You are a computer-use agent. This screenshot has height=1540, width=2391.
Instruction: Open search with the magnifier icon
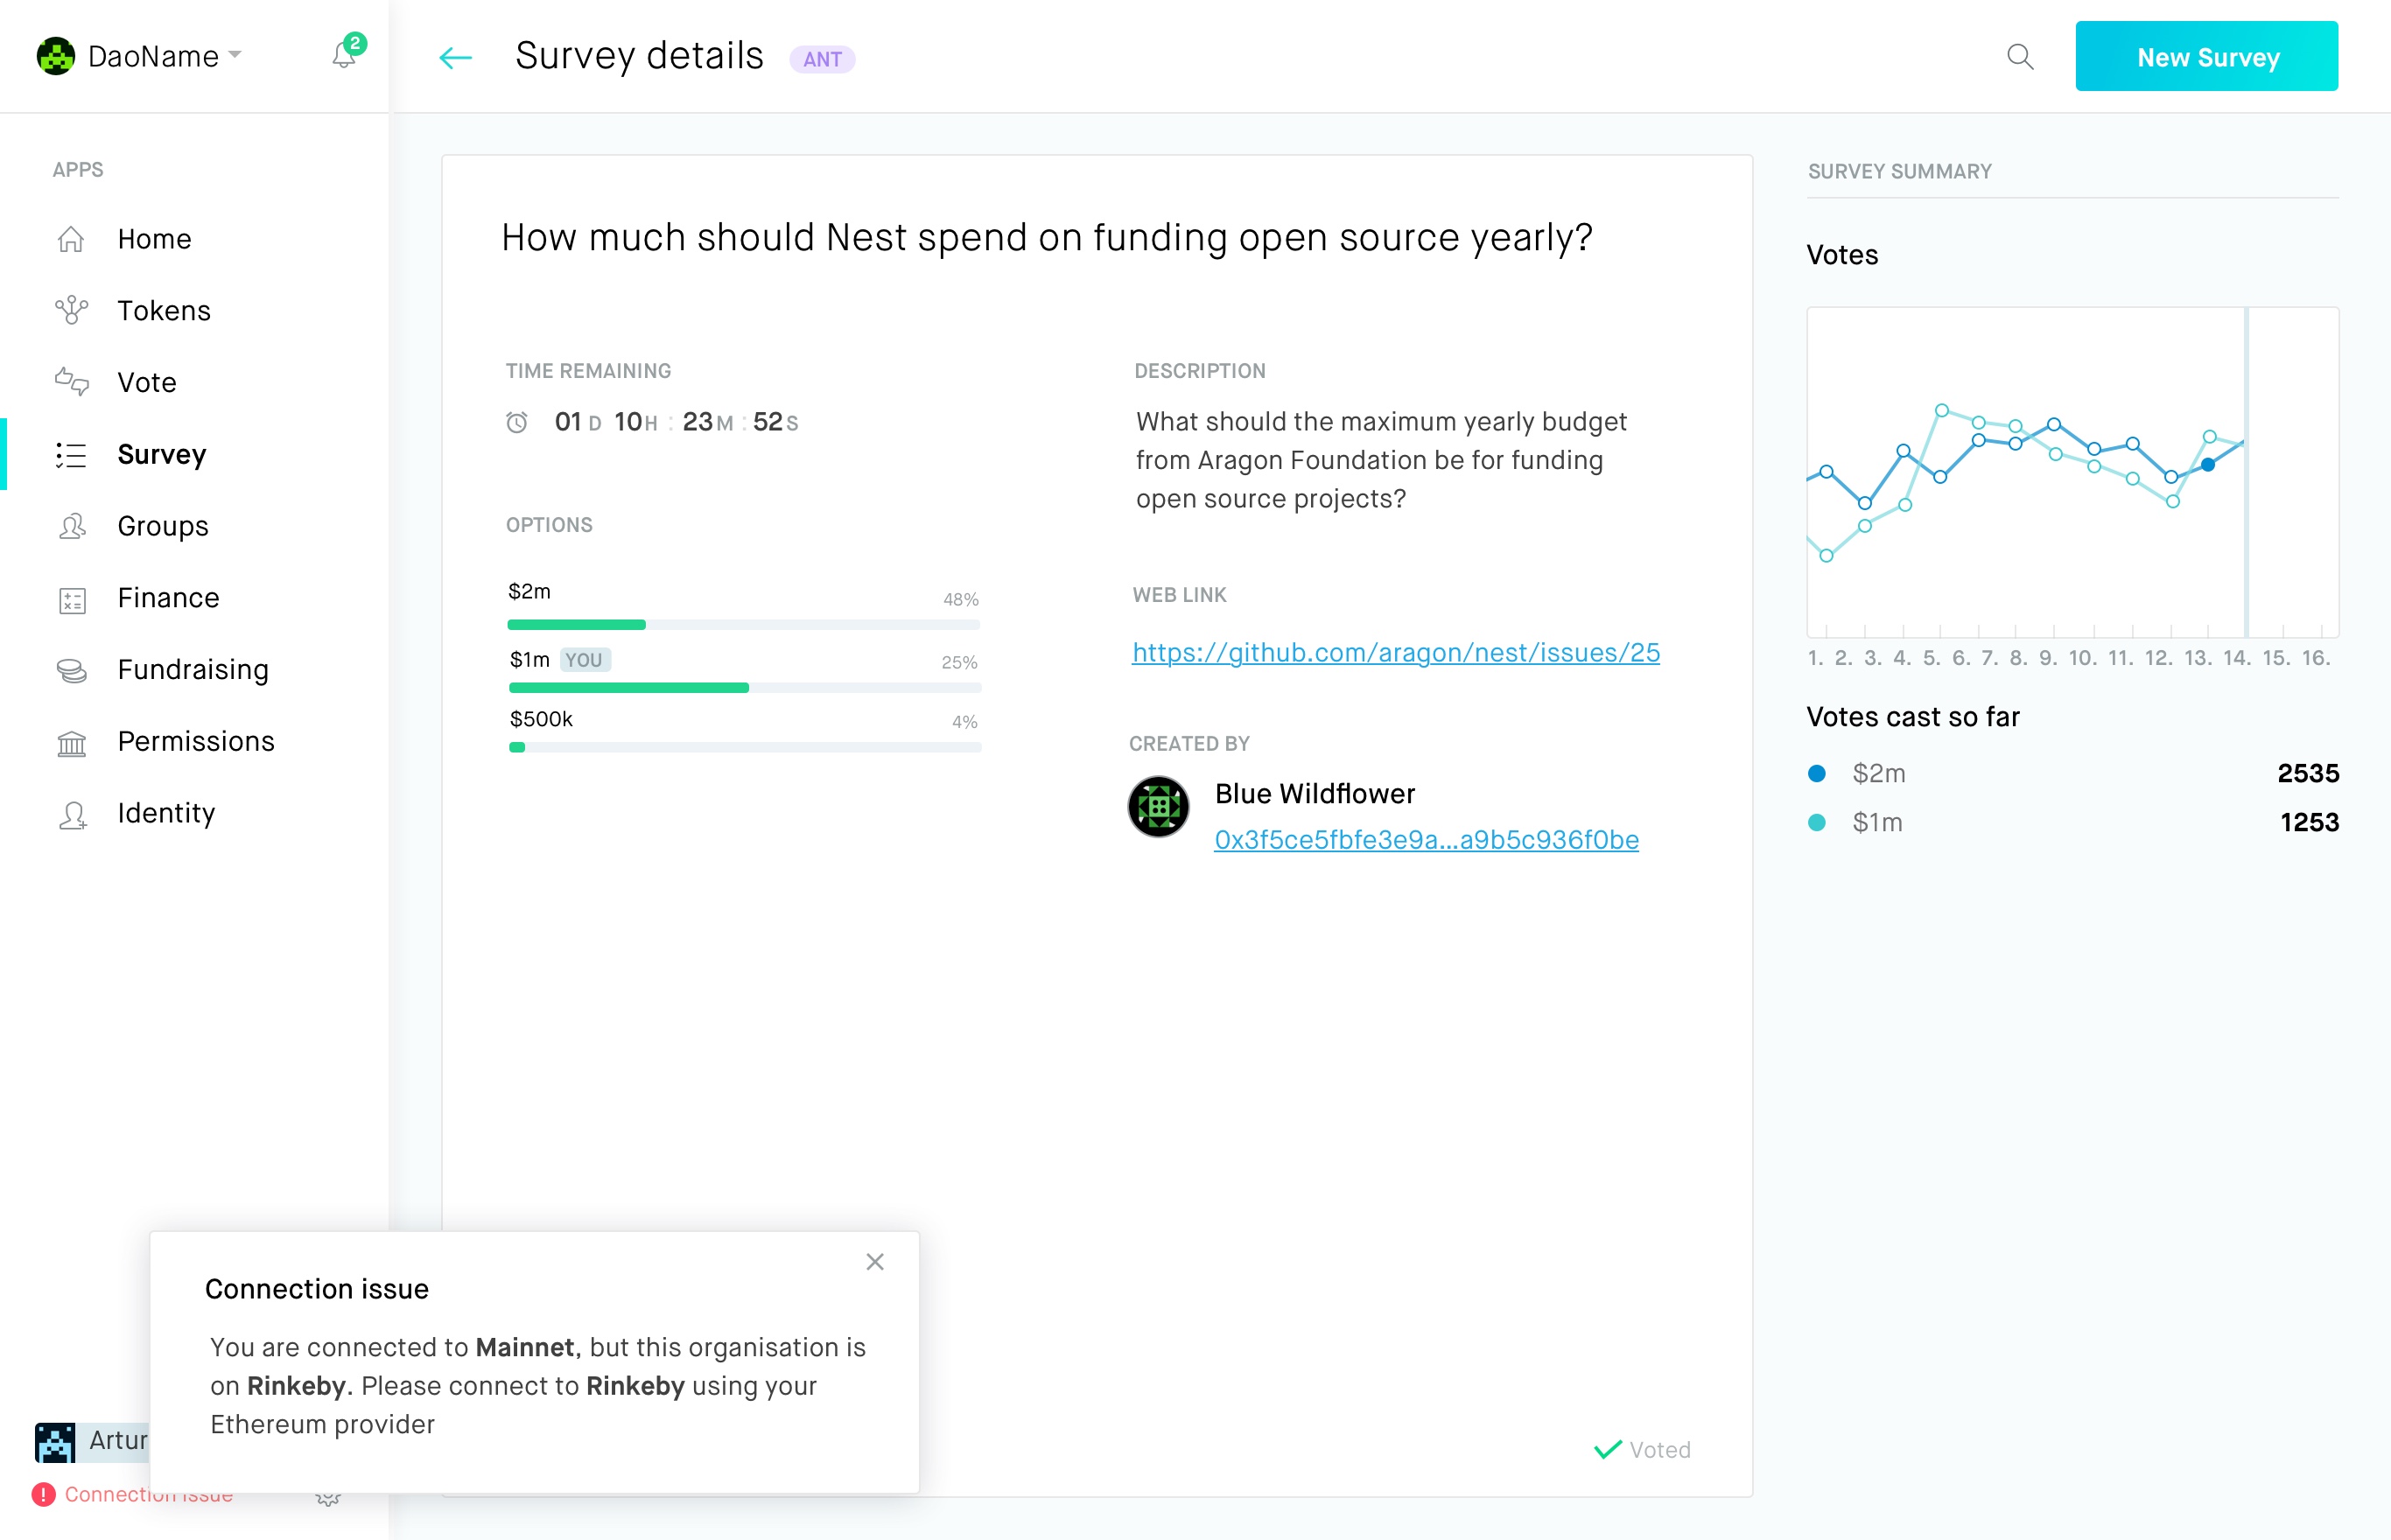[x=2020, y=57]
